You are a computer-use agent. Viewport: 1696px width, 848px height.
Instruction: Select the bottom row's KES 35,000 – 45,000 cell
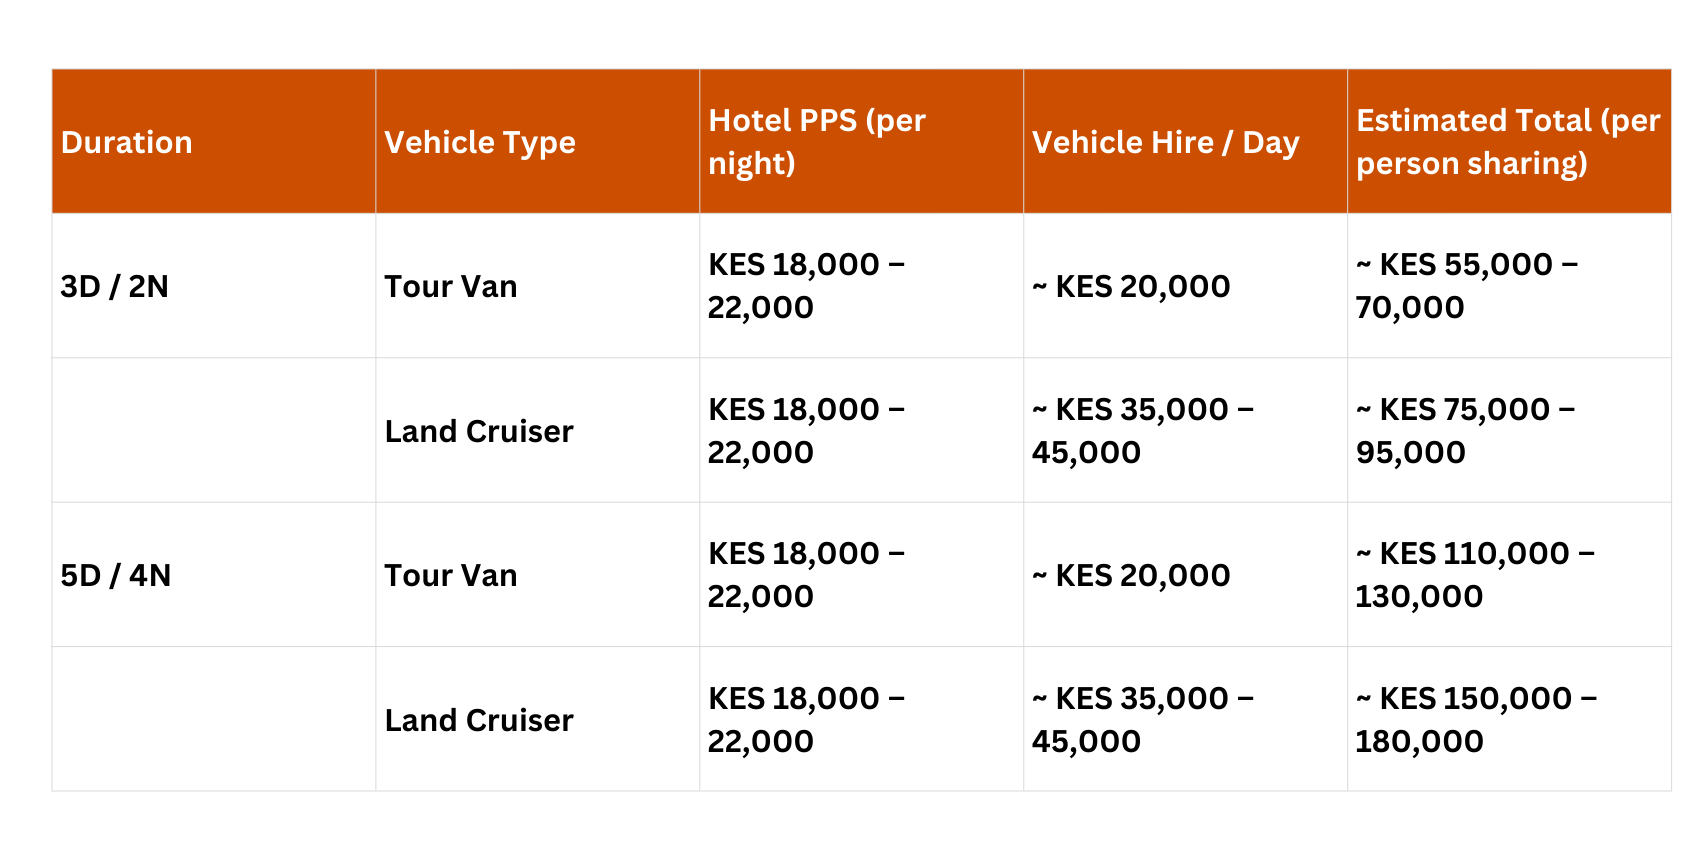point(1142,720)
